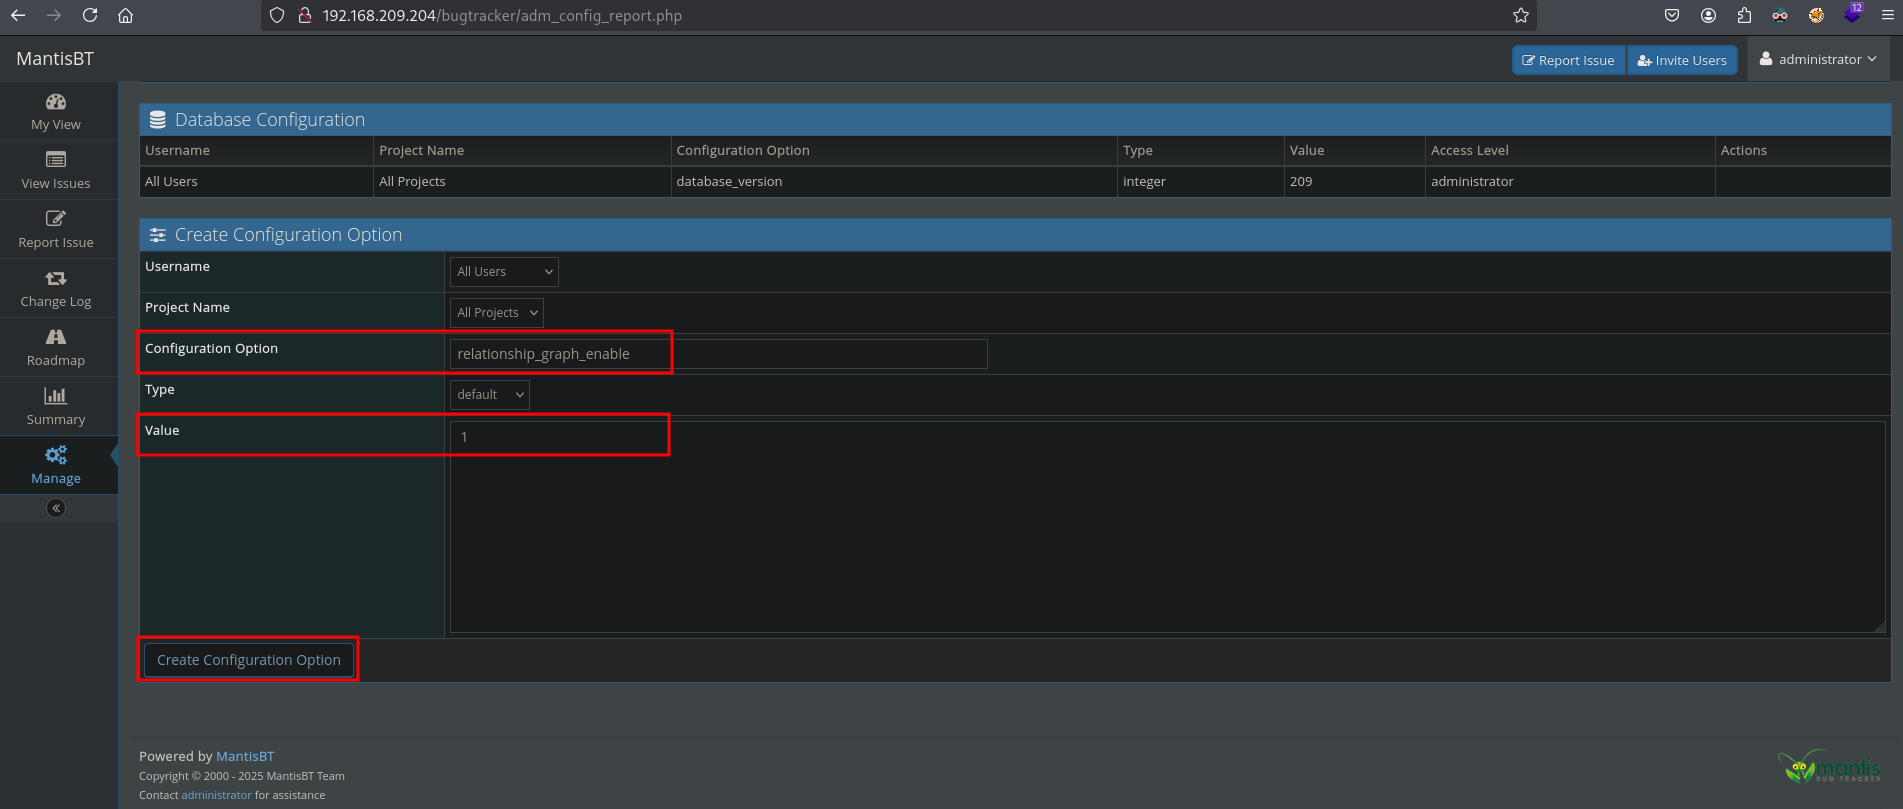The height and width of the screenshot is (809, 1903).
Task: Click inside the Configuration Option text field
Action: click(x=718, y=354)
